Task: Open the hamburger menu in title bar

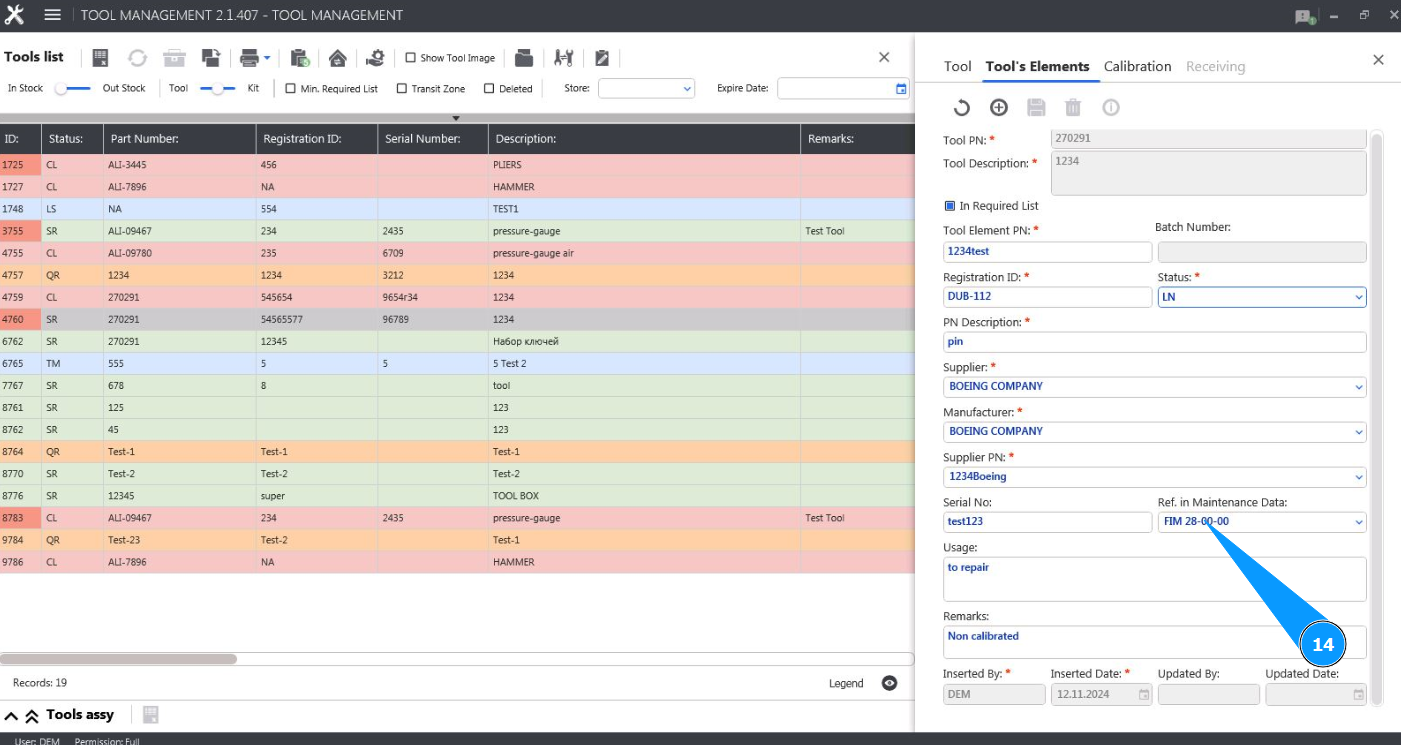Action: click(53, 15)
